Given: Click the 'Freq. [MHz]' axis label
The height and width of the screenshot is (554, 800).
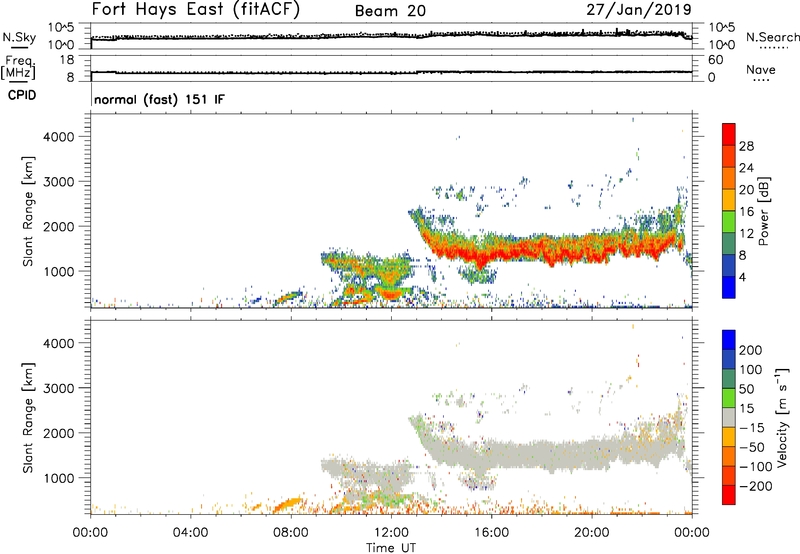Looking at the screenshot, I should tap(18, 68).
